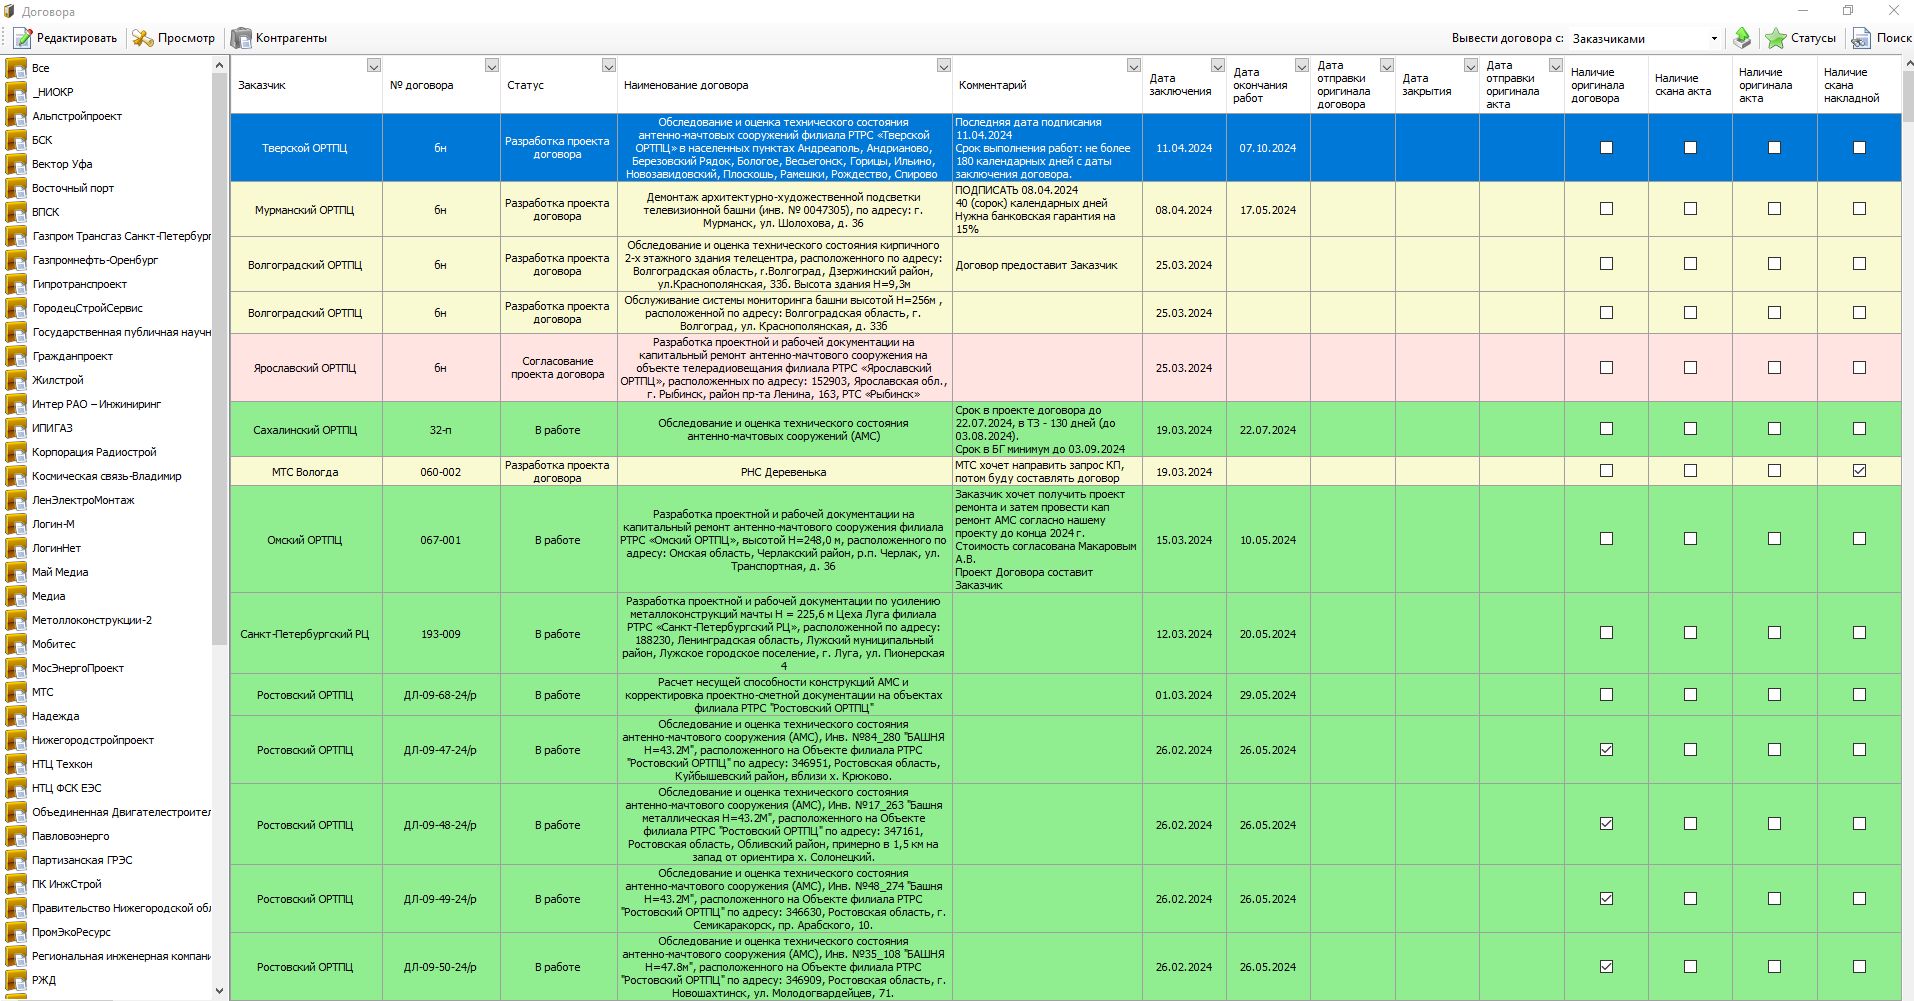
Task: Click the Гражданпроект folder icon
Action: (16, 356)
